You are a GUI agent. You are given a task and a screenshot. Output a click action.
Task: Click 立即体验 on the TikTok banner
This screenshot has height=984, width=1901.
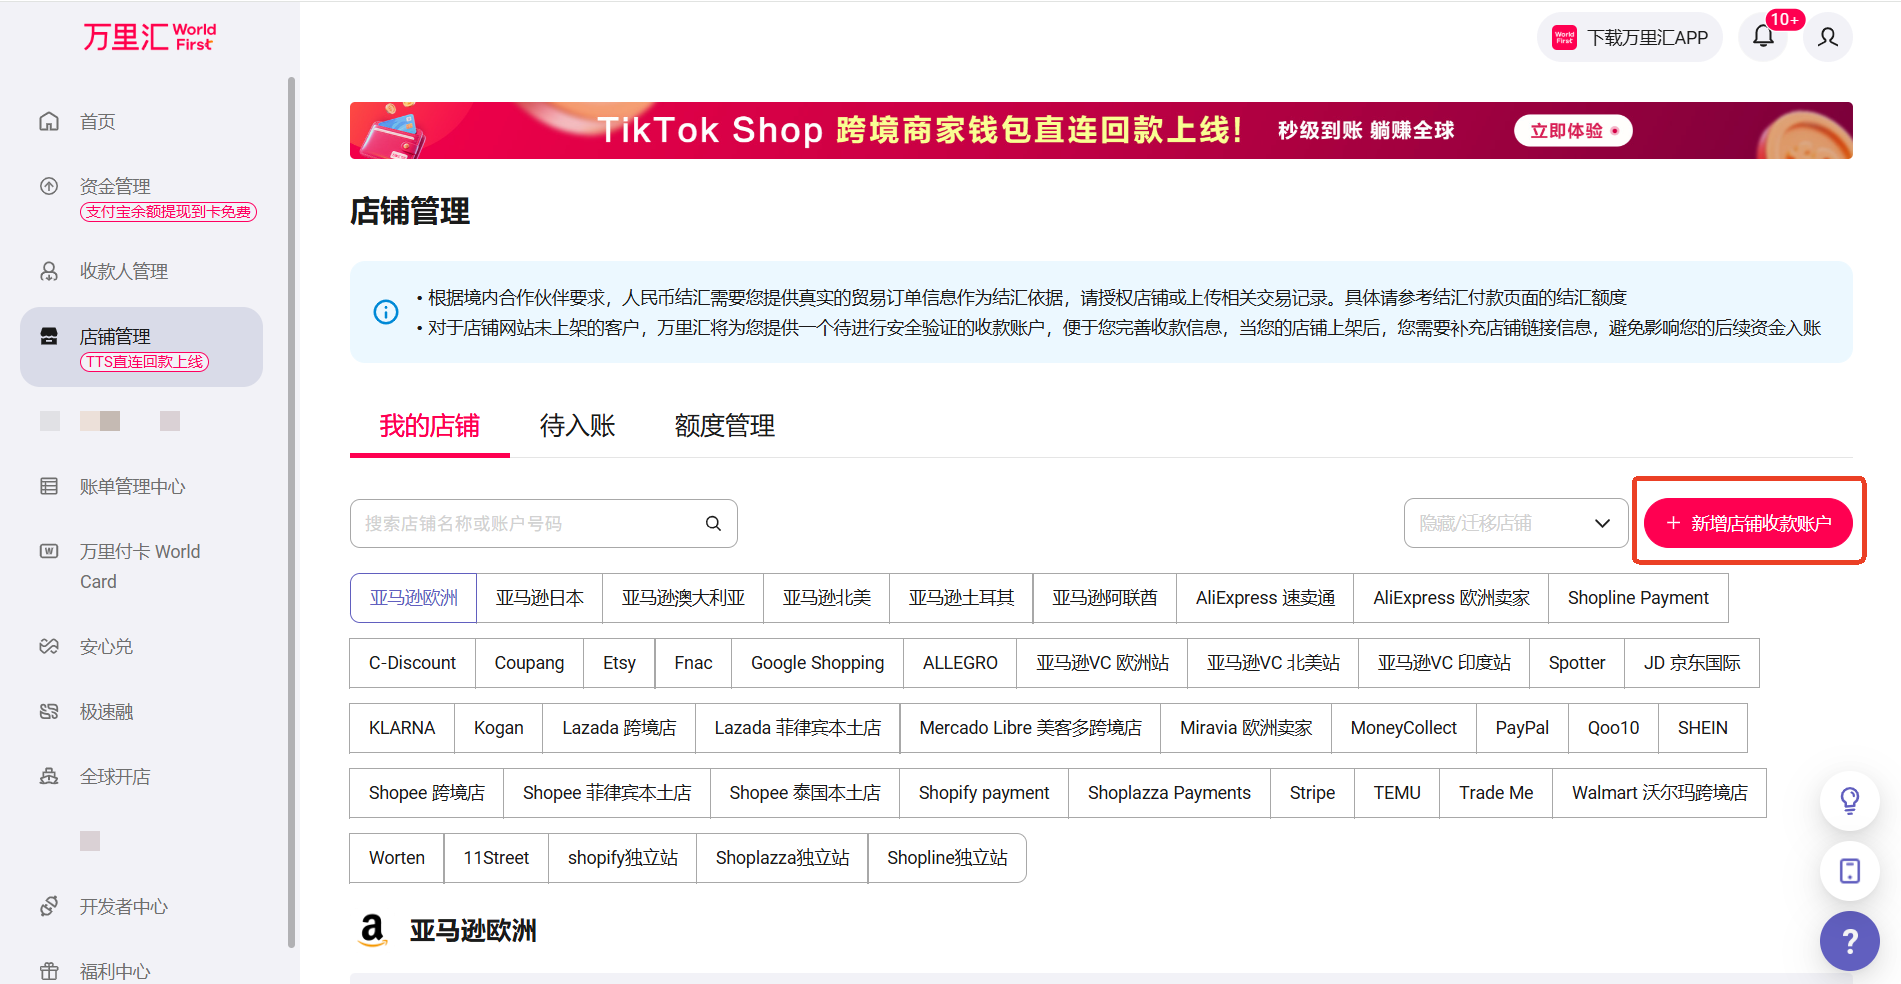[x=1572, y=131]
